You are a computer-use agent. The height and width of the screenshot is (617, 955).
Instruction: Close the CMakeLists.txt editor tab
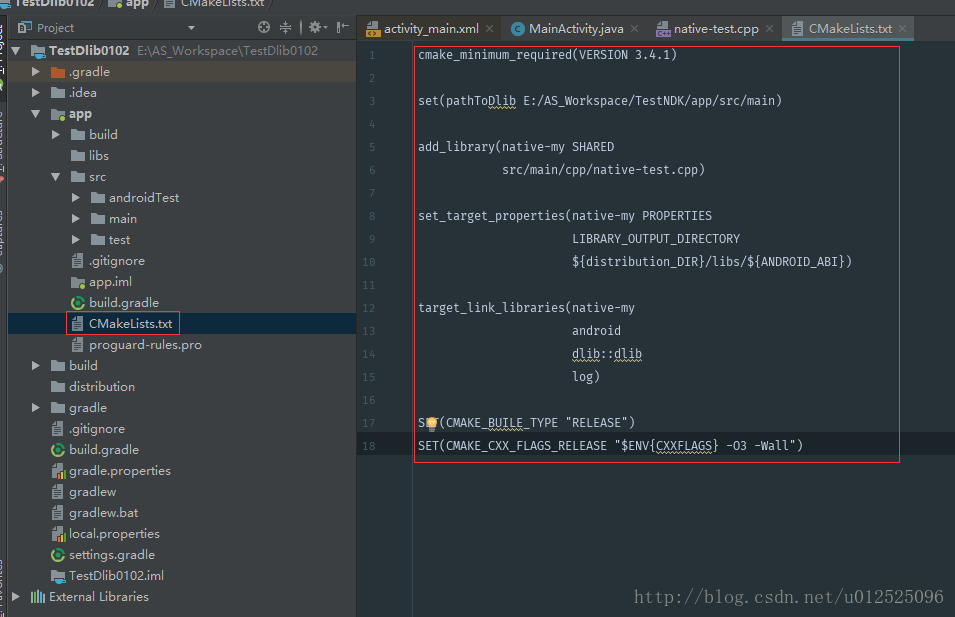click(902, 29)
